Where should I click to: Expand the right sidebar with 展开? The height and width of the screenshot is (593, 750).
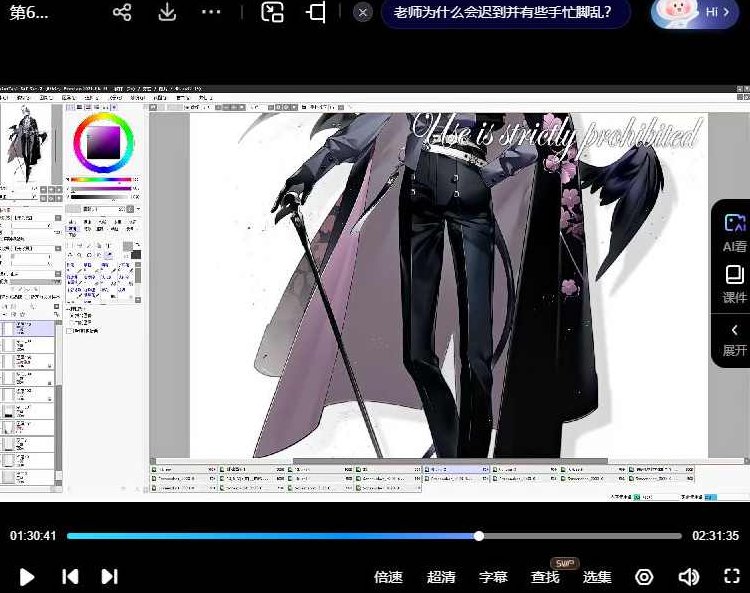734,340
